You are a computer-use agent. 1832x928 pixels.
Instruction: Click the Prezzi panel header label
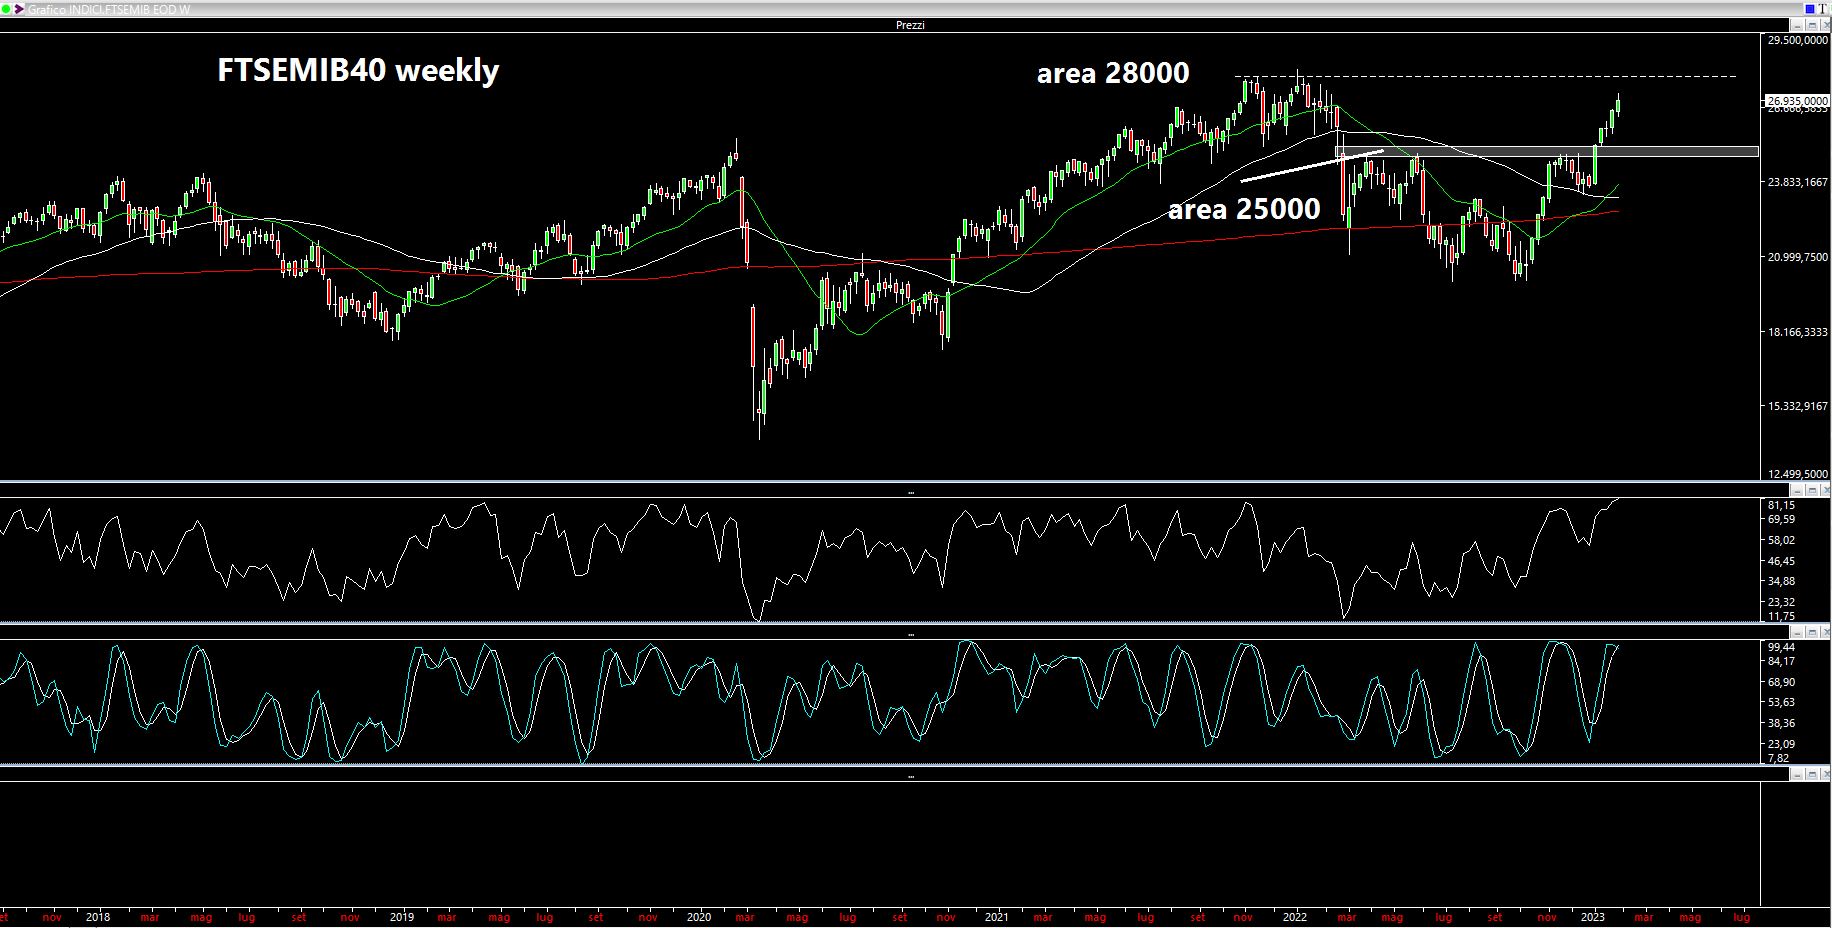pyautogui.click(x=910, y=25)
